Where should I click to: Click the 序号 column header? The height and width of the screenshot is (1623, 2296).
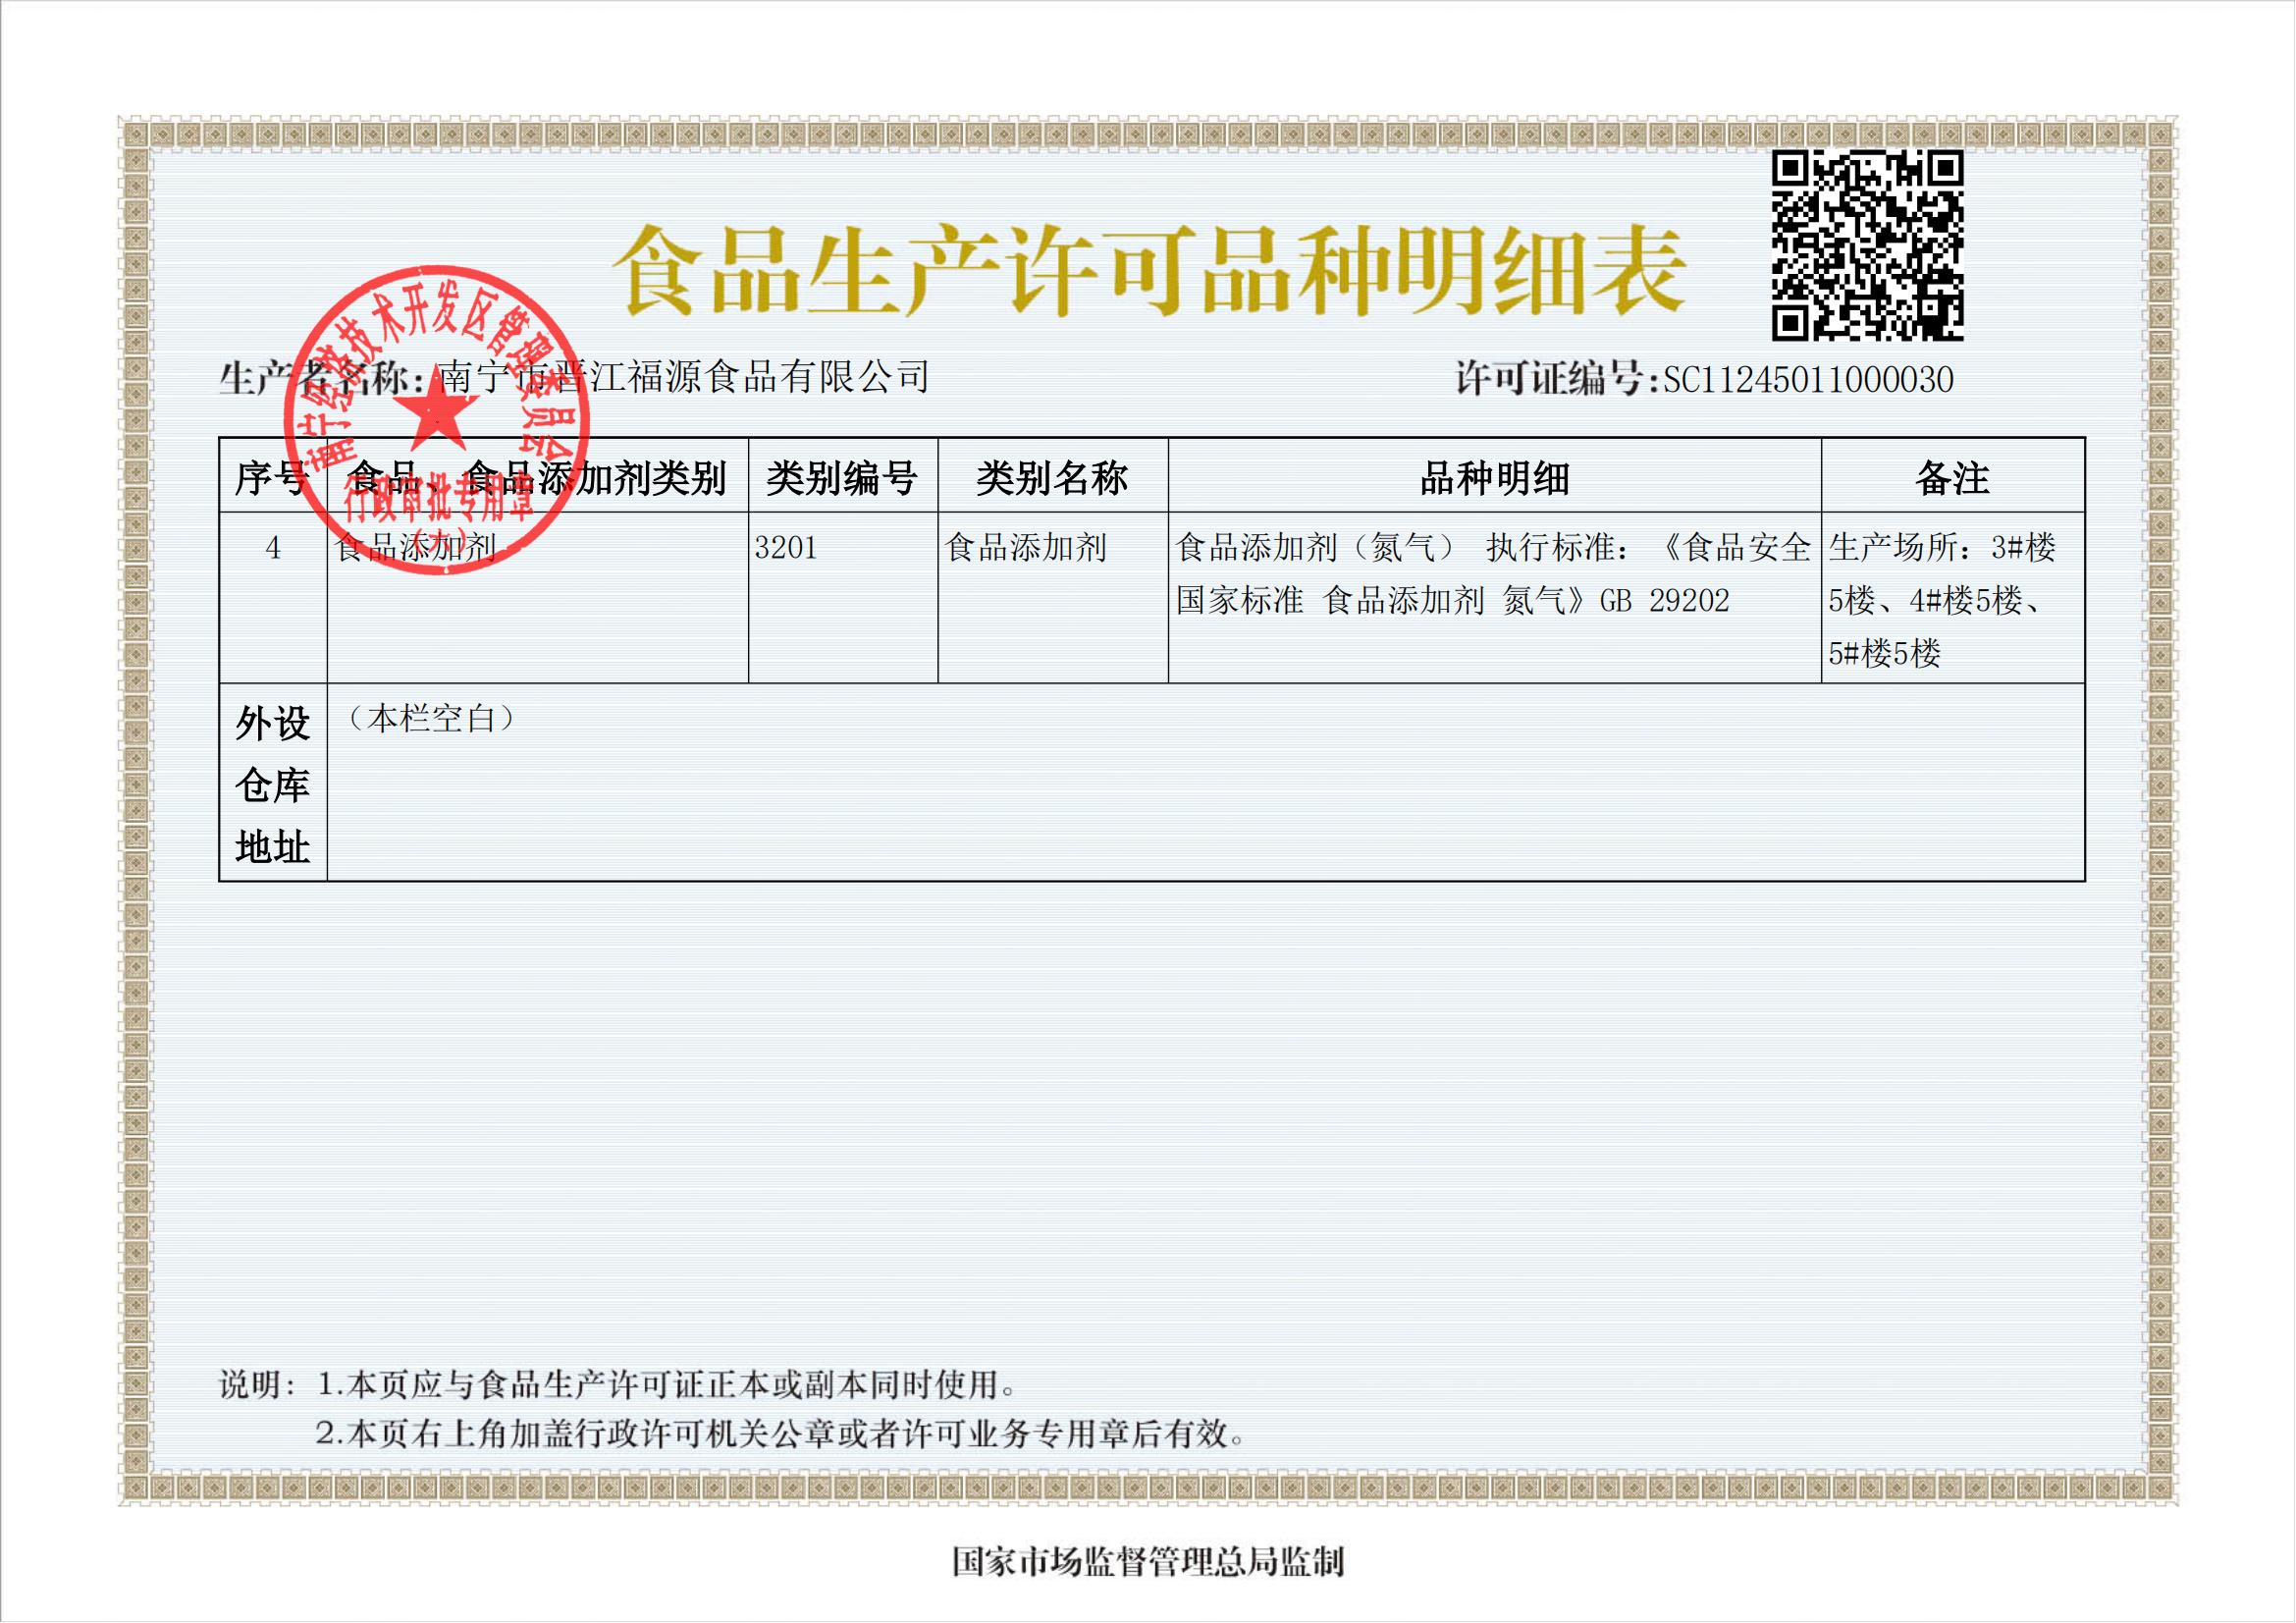(272, 478)
